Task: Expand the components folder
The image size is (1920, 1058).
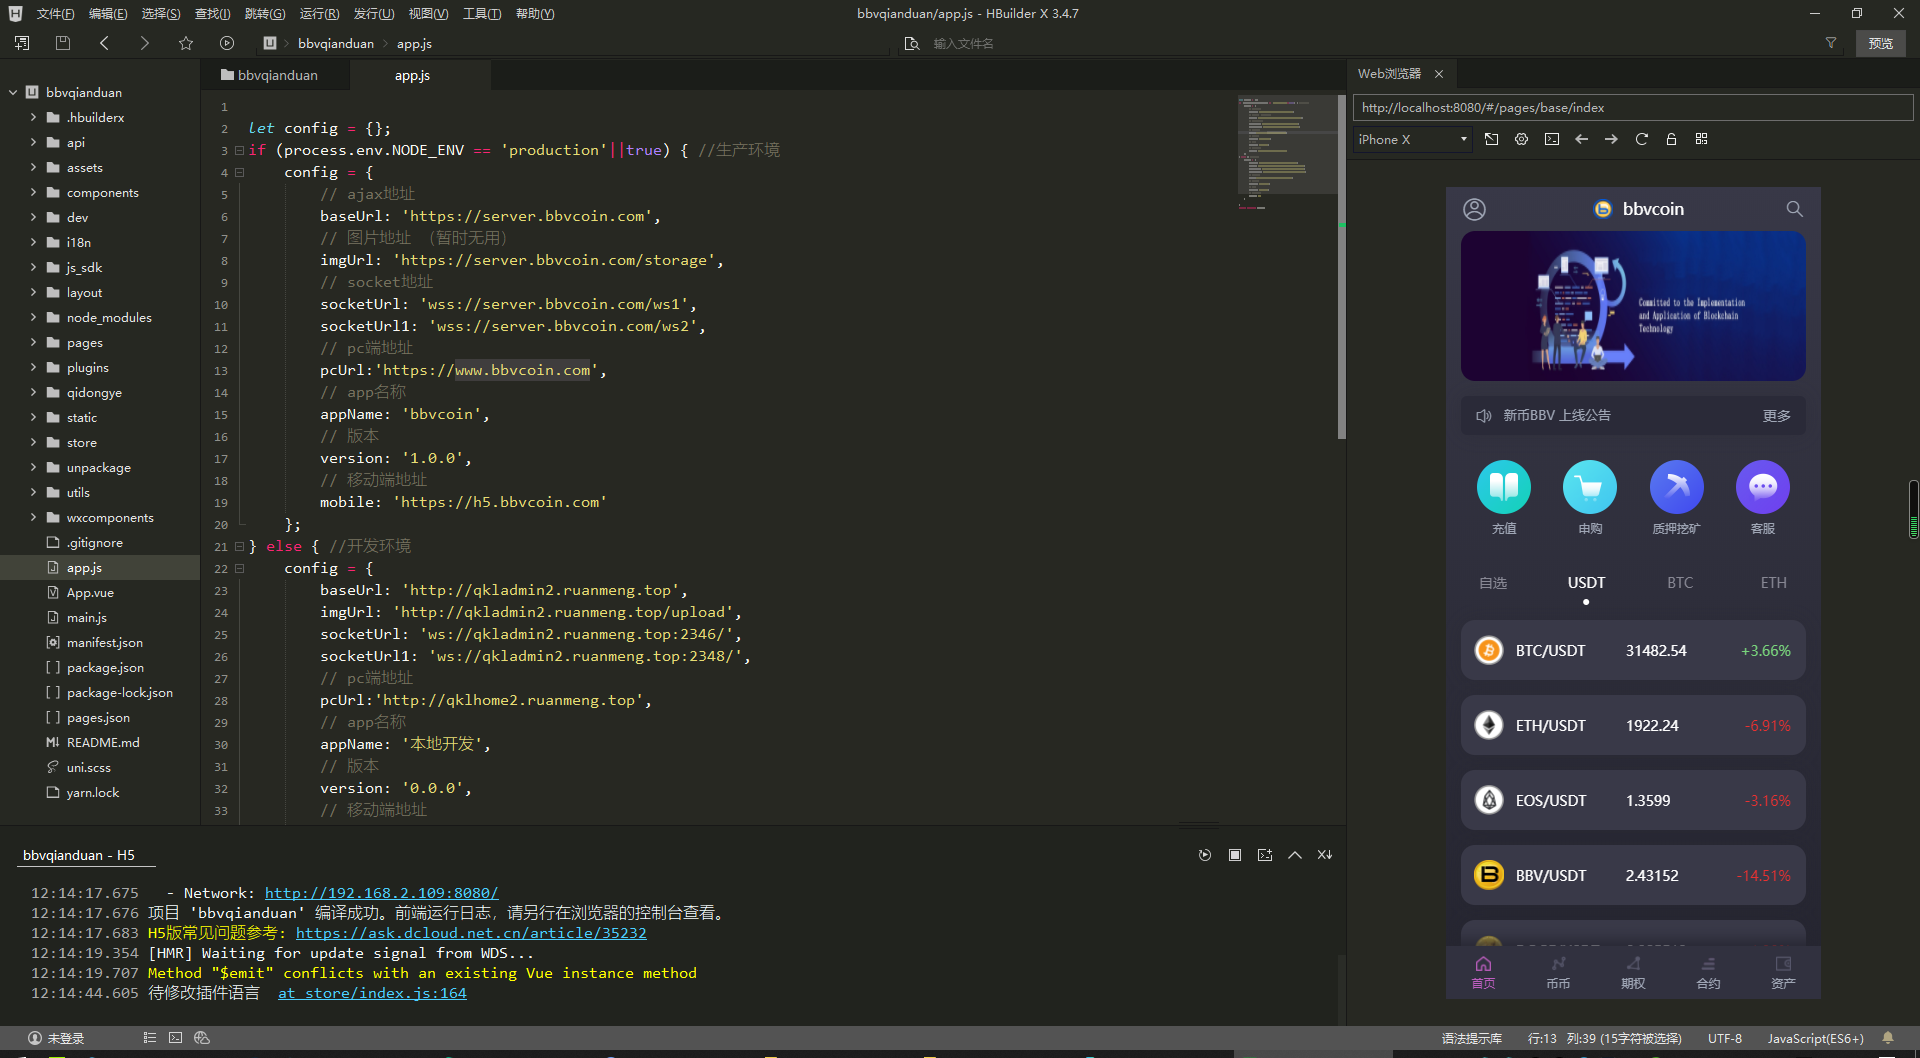Action: coord(33,192)
